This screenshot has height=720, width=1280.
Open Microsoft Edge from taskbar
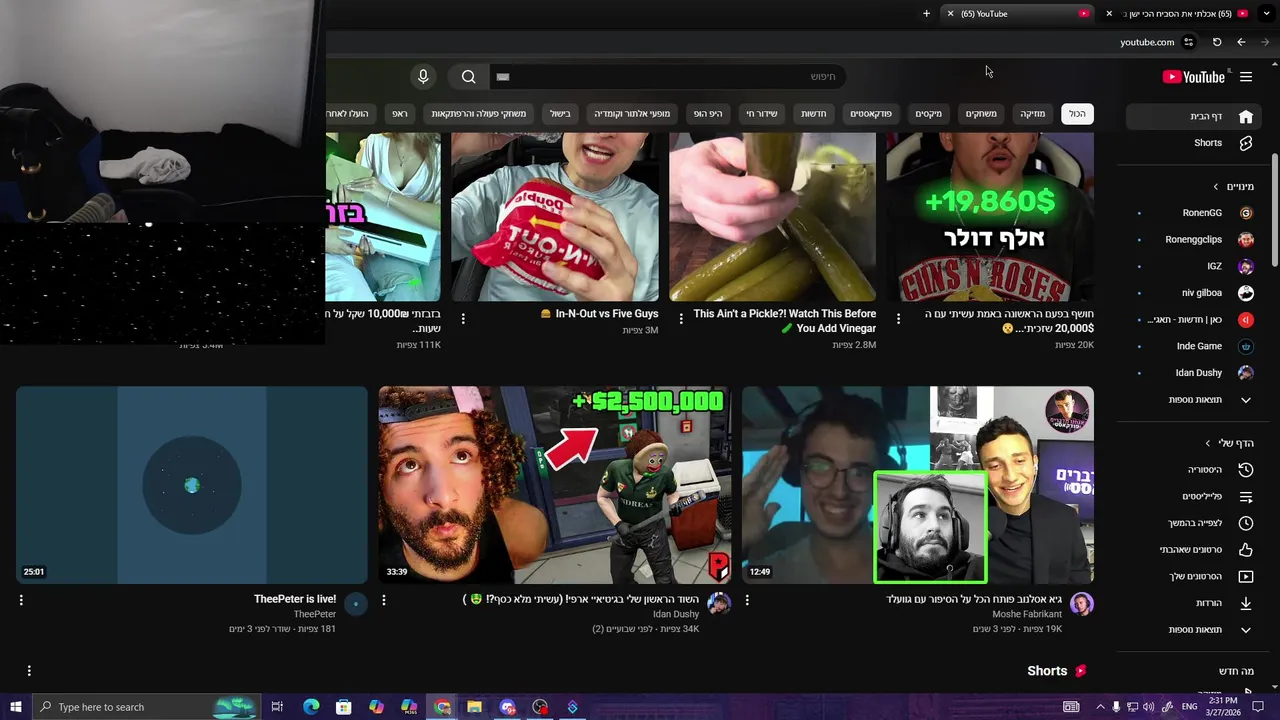(311, 707)
